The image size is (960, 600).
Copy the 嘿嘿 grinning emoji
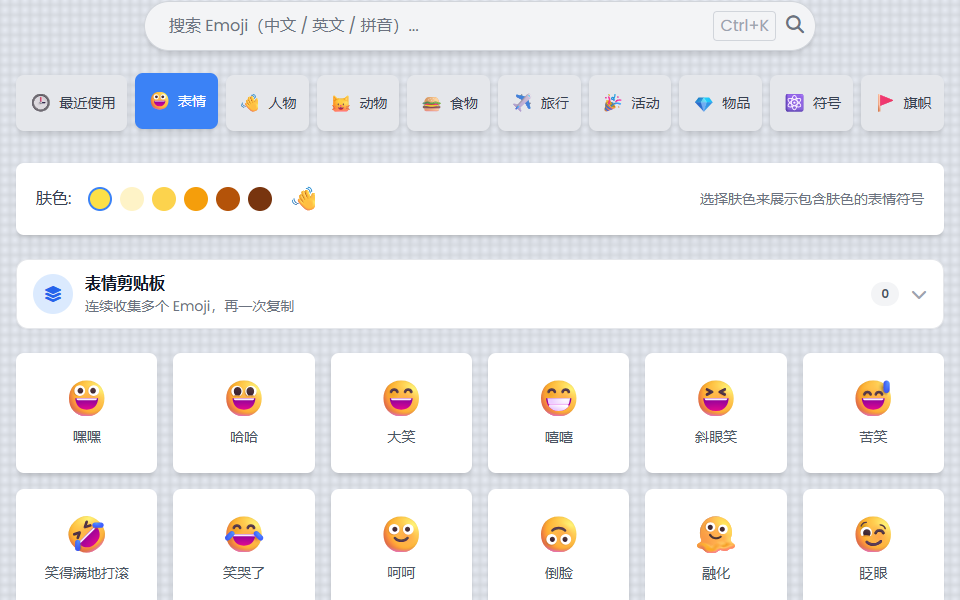click(86, 413)
